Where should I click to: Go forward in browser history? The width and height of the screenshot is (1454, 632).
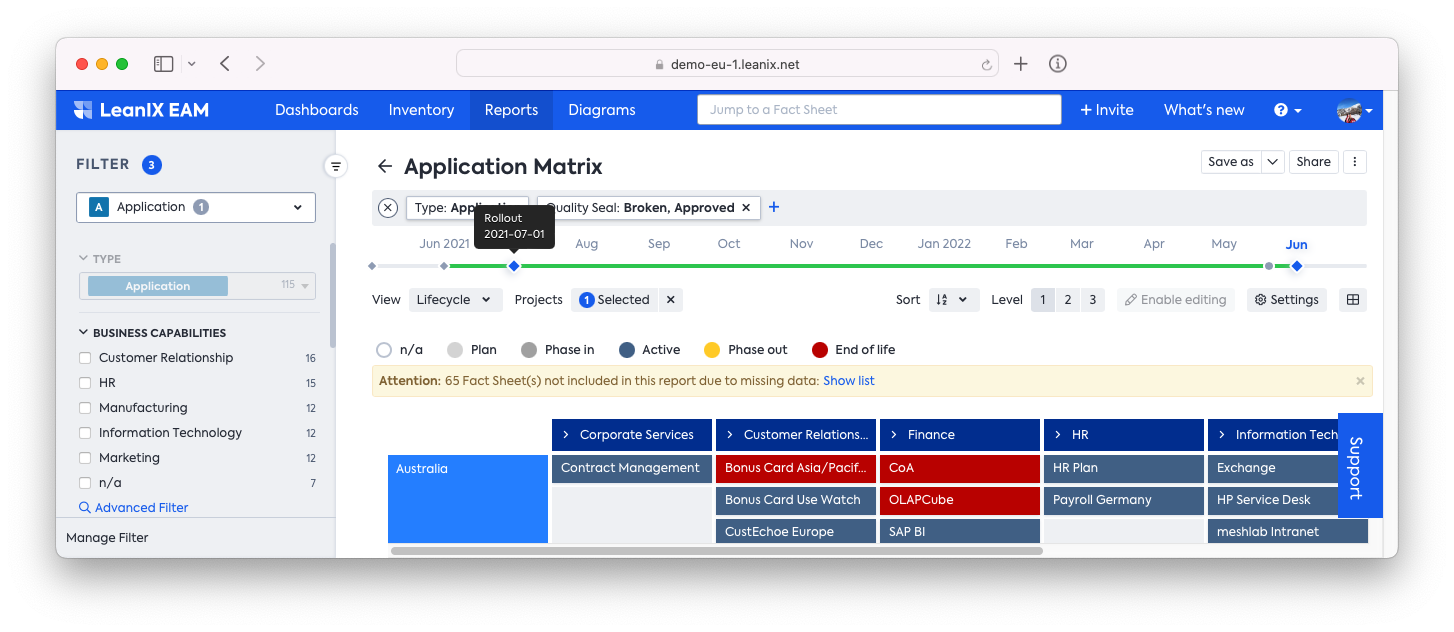[260, 64]
